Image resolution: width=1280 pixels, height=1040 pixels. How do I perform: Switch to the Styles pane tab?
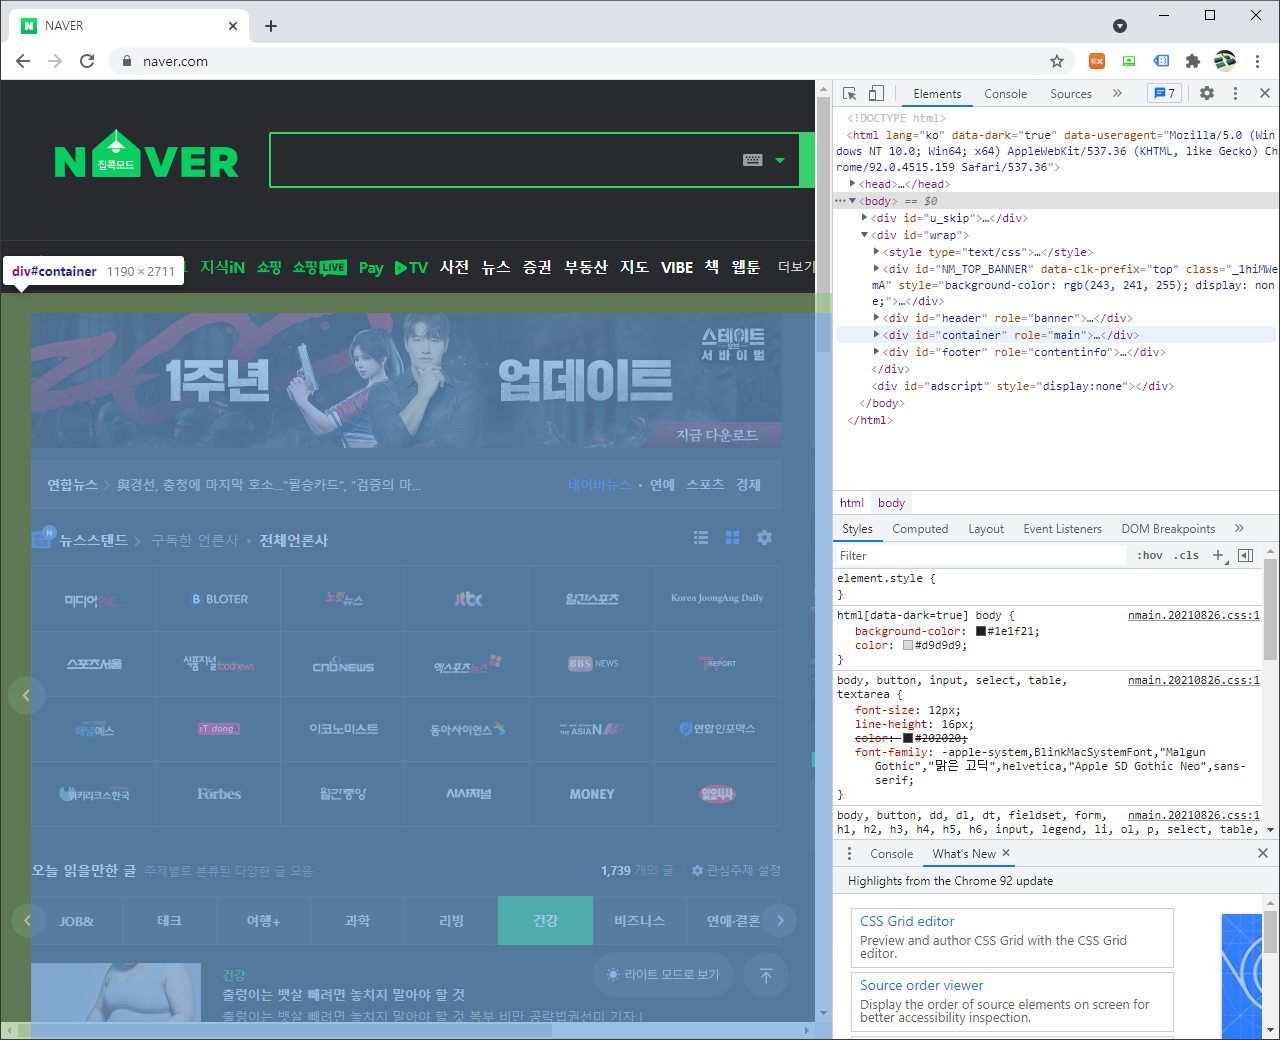pyautogui.click(x=857, y=529)
